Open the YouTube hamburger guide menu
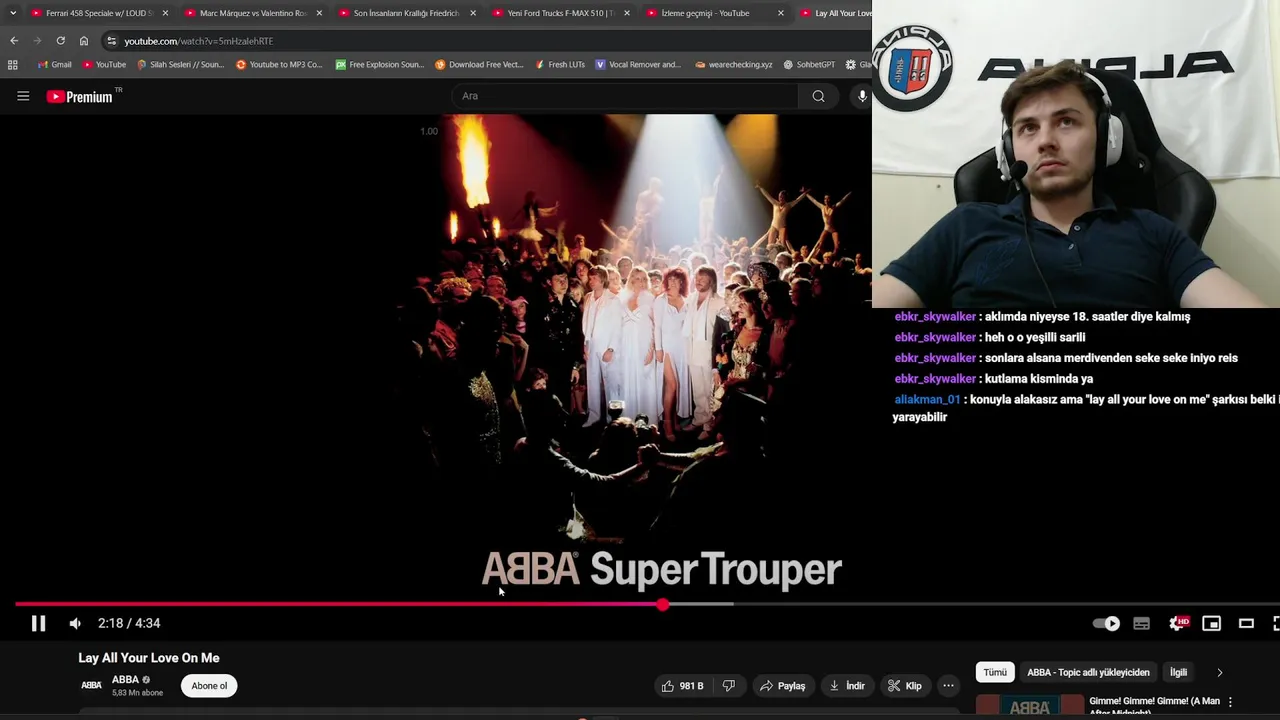The image size is (1280, 720). (x=23, y=96)
